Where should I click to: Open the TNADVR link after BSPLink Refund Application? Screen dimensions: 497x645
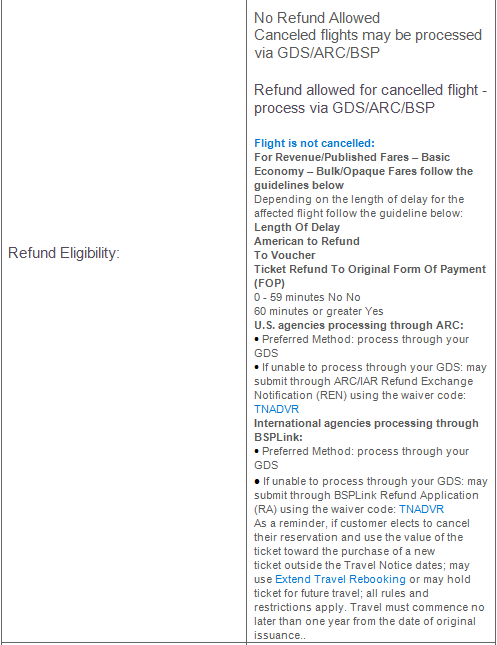tap(421, 509)
